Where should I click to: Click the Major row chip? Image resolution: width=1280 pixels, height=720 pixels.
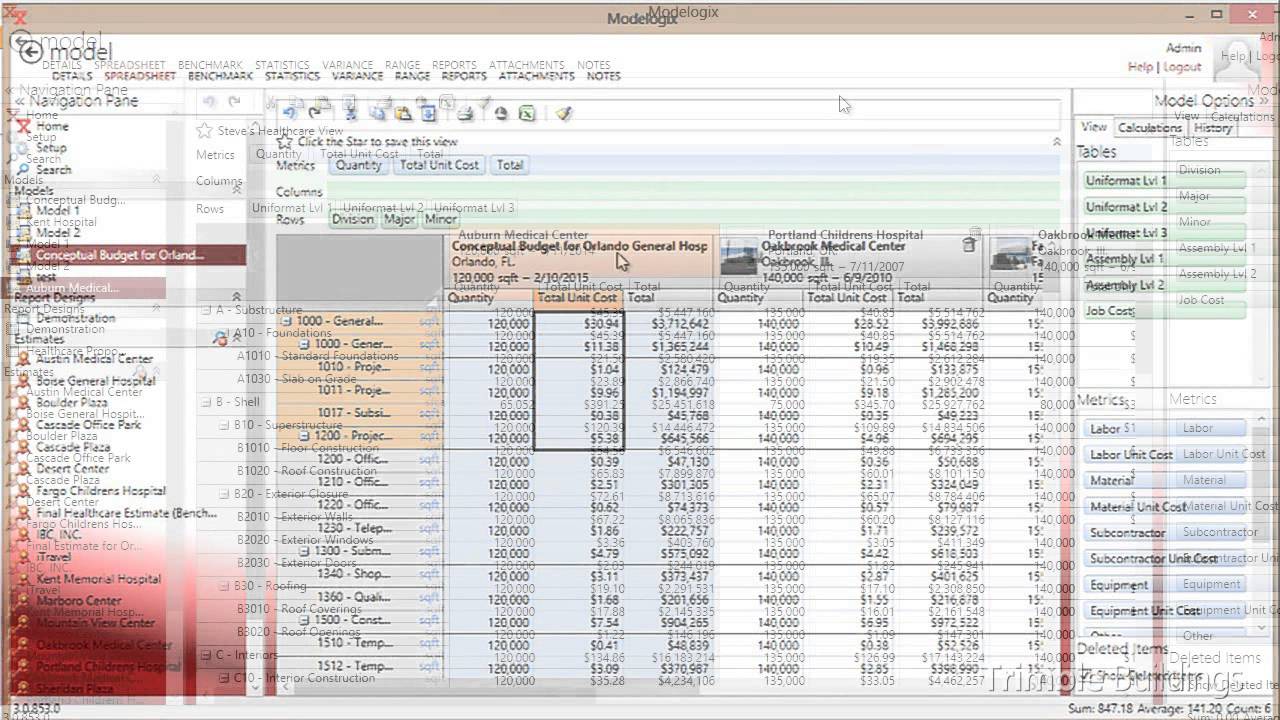click(399, 220)
